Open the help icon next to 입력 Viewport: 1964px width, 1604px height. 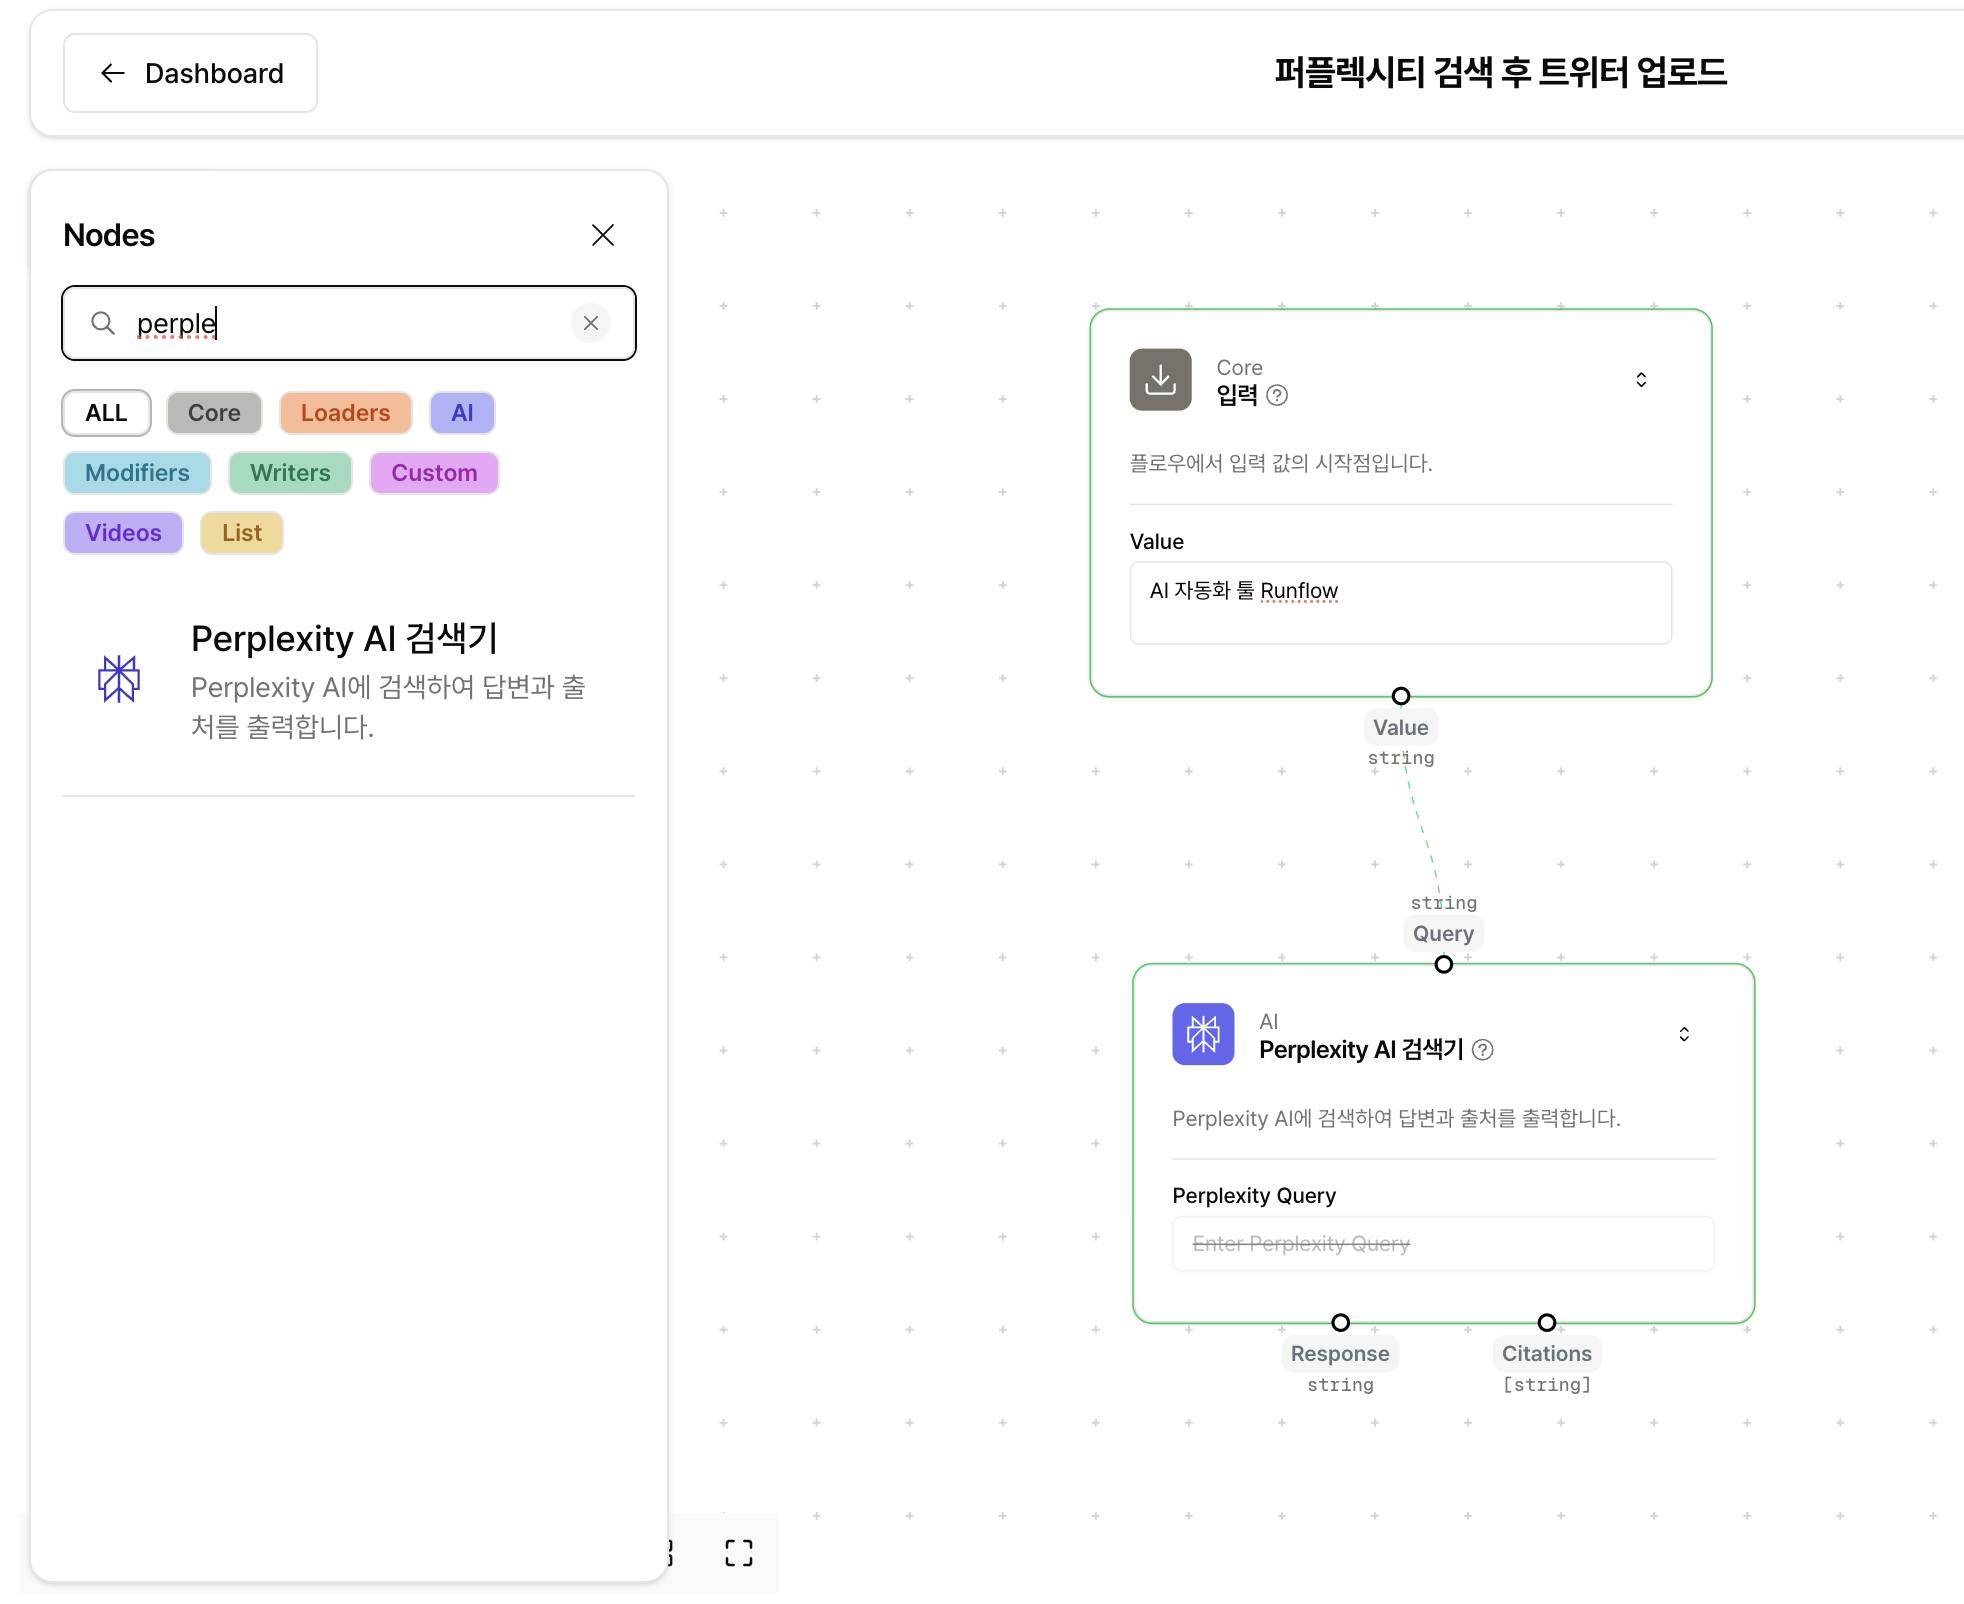coord(1277,395)
